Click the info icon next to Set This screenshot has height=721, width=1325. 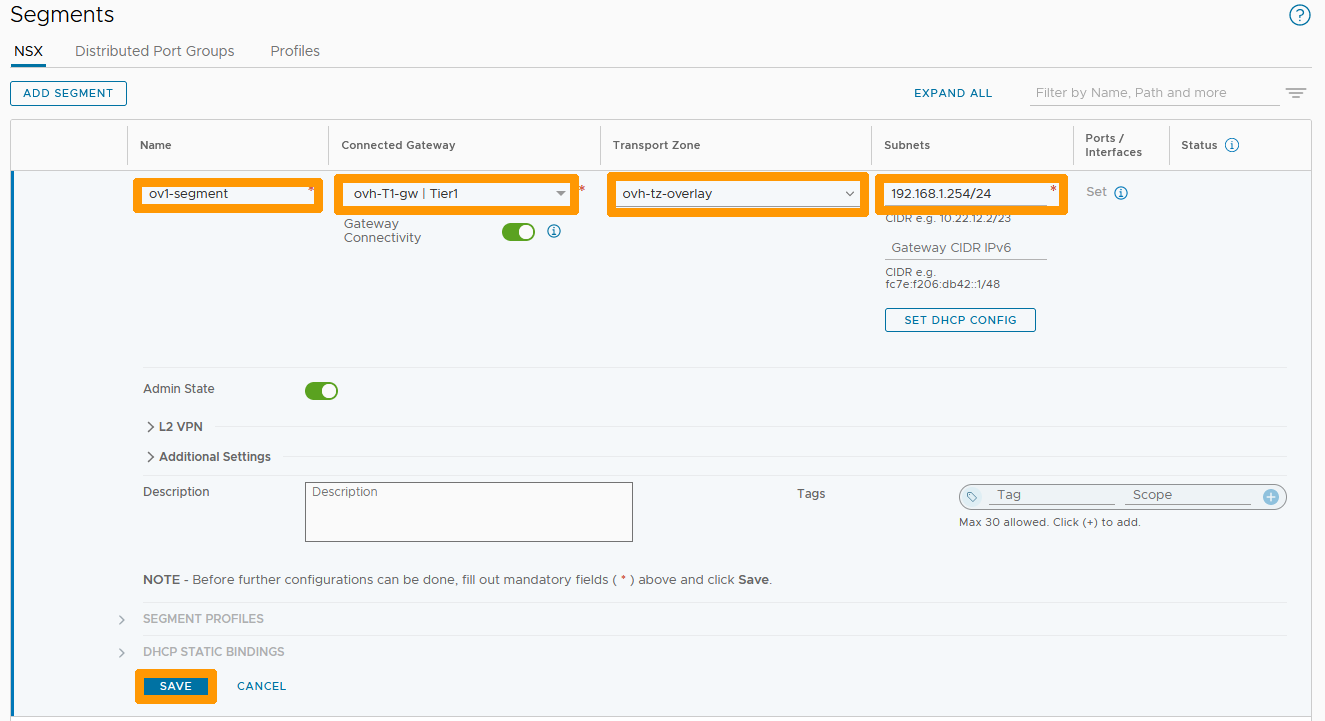[1121, 193]
